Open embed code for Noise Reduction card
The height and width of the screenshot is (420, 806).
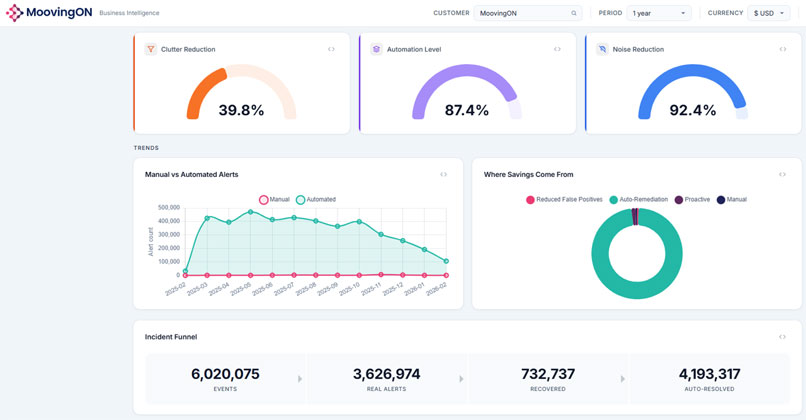(783, 49)
